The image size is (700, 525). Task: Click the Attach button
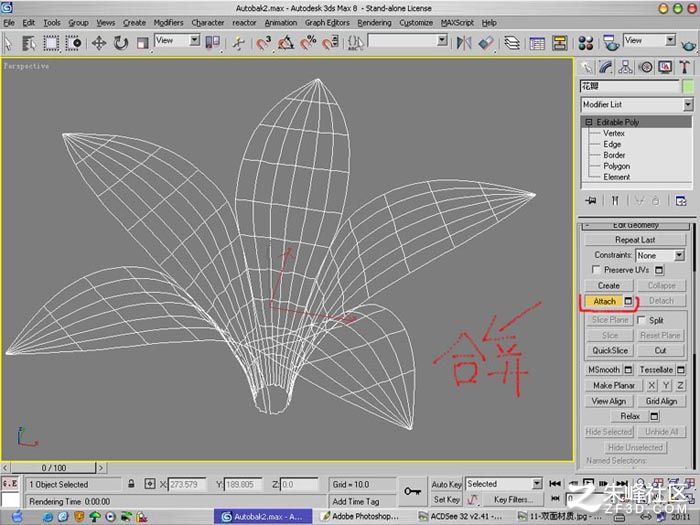[604, 301]
